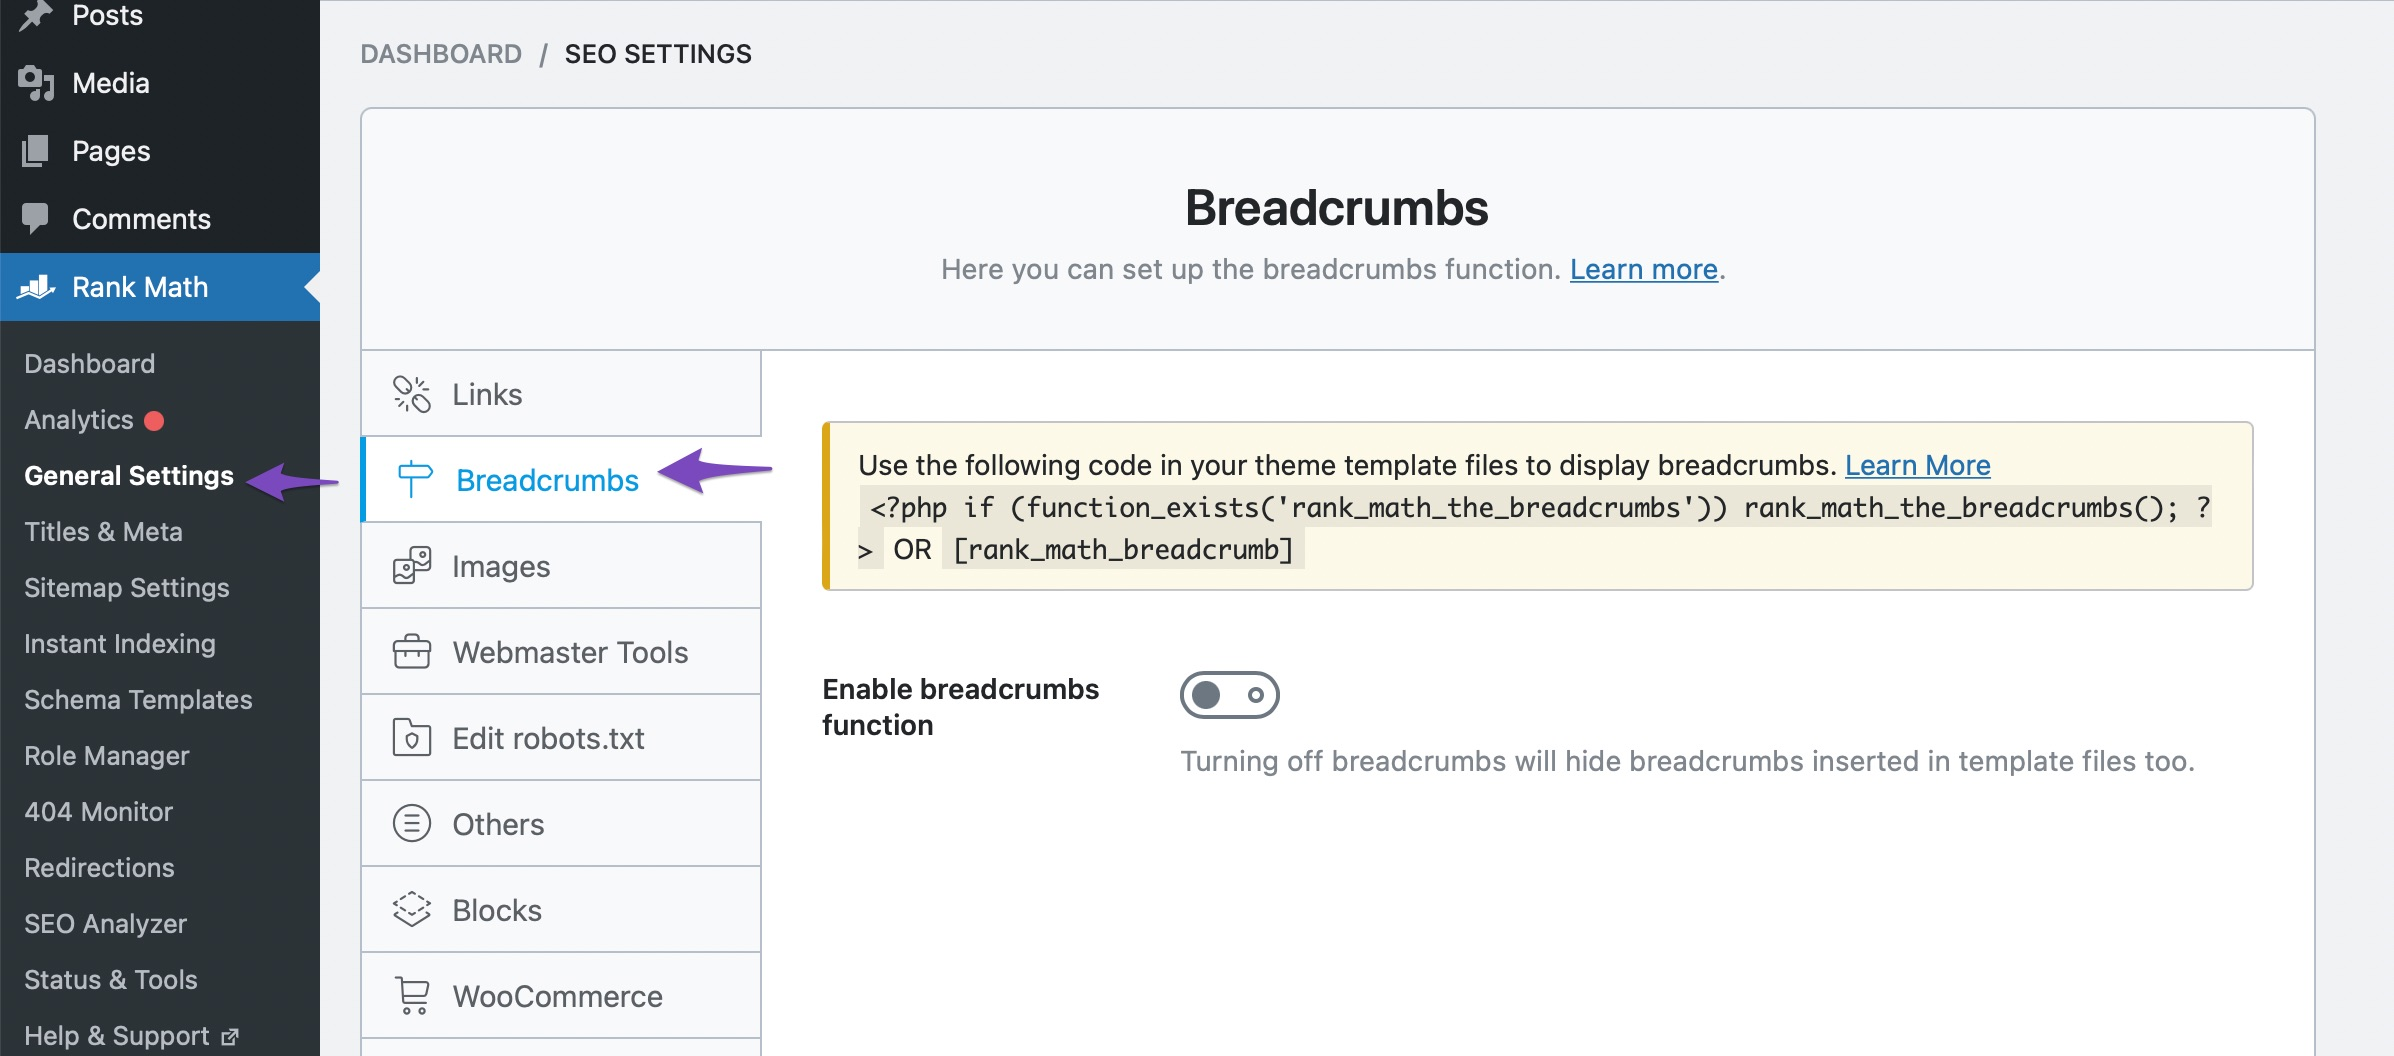Viewport: 2394px width, 1056px height.
Task: Open the Redirections settings
Action: pyautogui.click(x=99, y=867)
